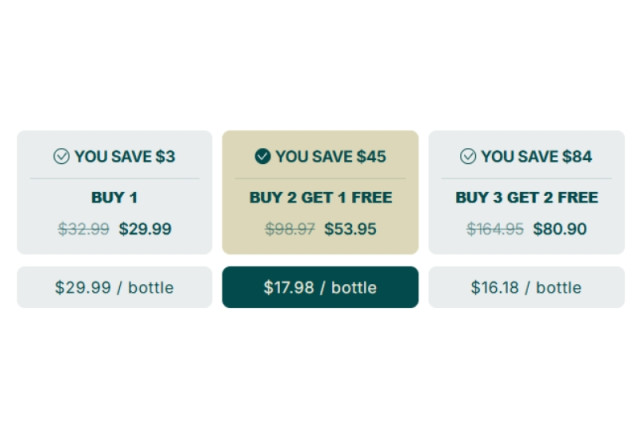
Task: Click the YOU SAVE $45 label
Action: (x=330, y=156)
